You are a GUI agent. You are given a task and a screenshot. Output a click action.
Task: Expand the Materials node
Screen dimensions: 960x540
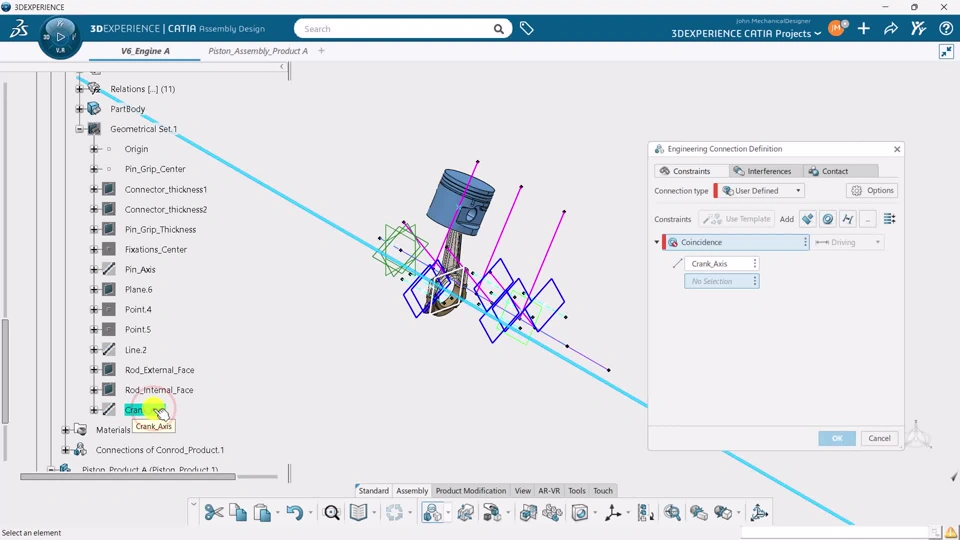click(65, 430)
